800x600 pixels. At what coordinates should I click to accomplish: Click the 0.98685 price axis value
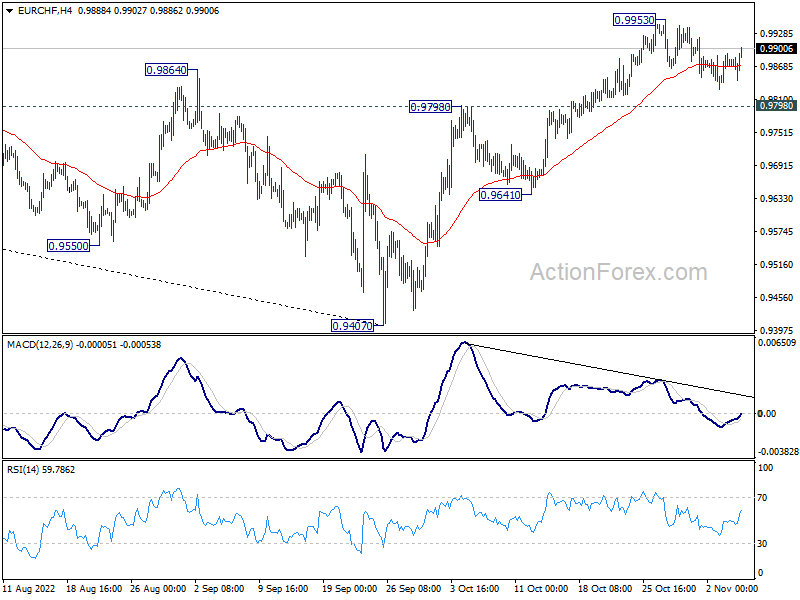click(x=777, y=66)
